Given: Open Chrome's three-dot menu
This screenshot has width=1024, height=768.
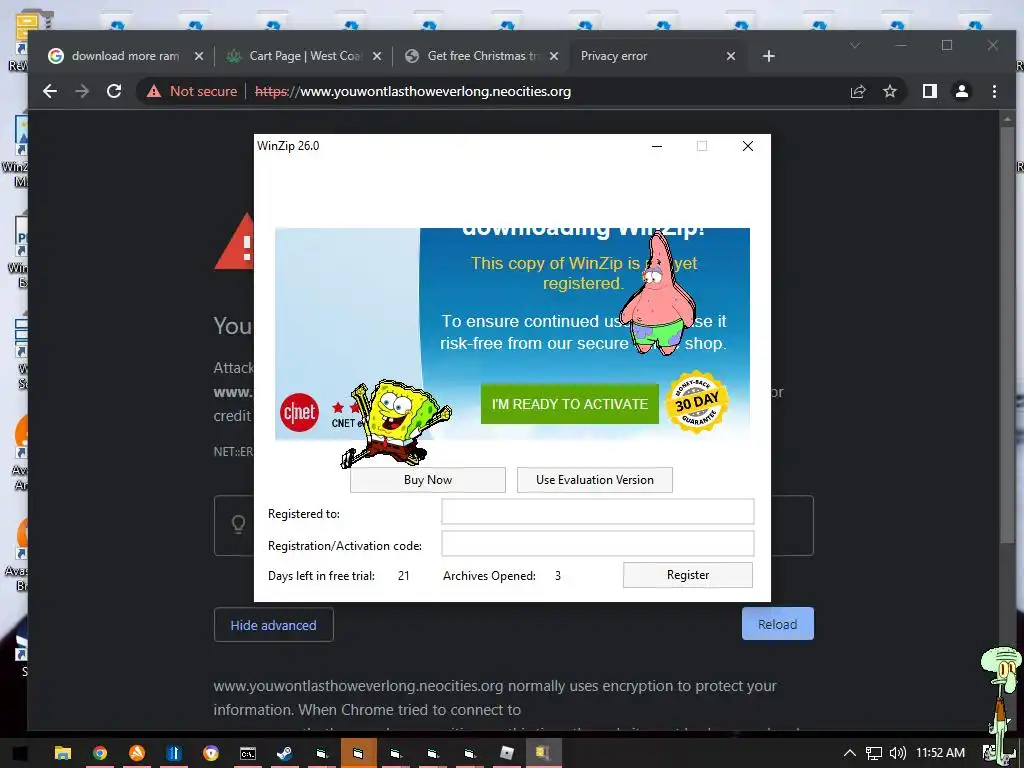Looking at the screenshot, I should (x=994, y=91).
